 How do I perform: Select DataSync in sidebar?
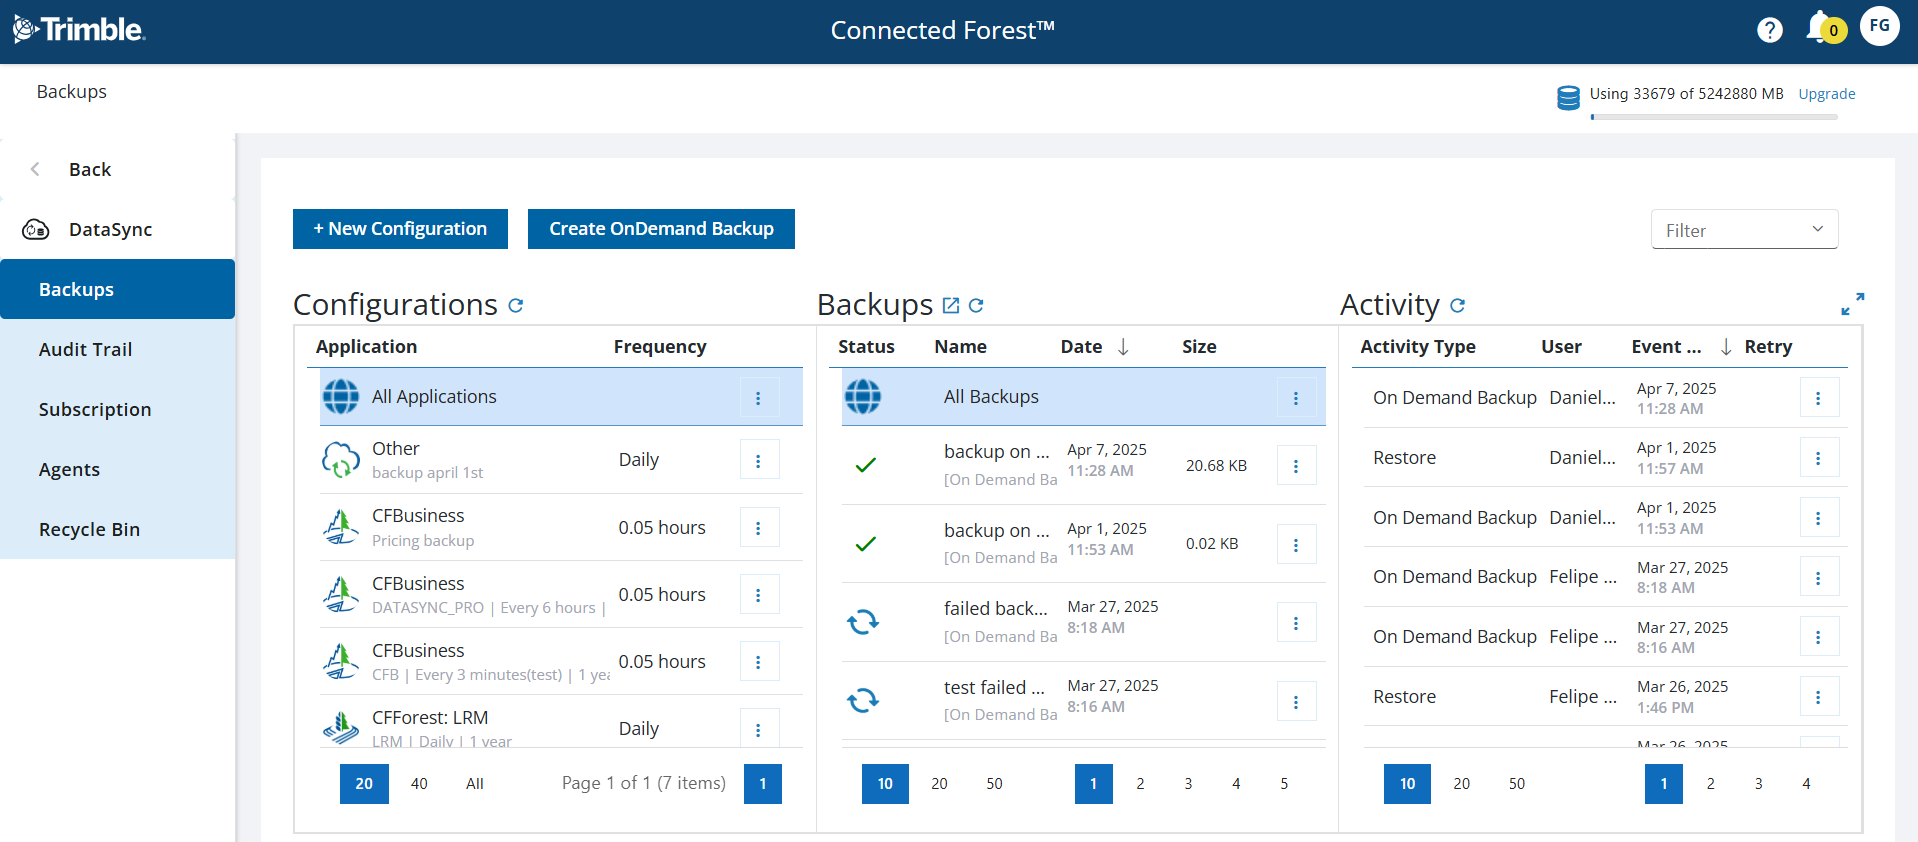[x=117, y=229]
